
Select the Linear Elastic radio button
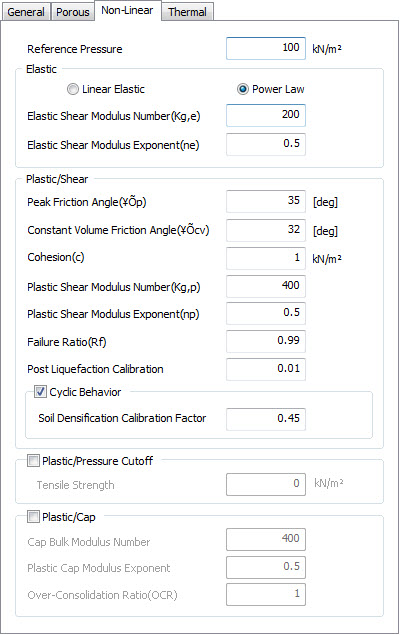[x=73, y=89]
